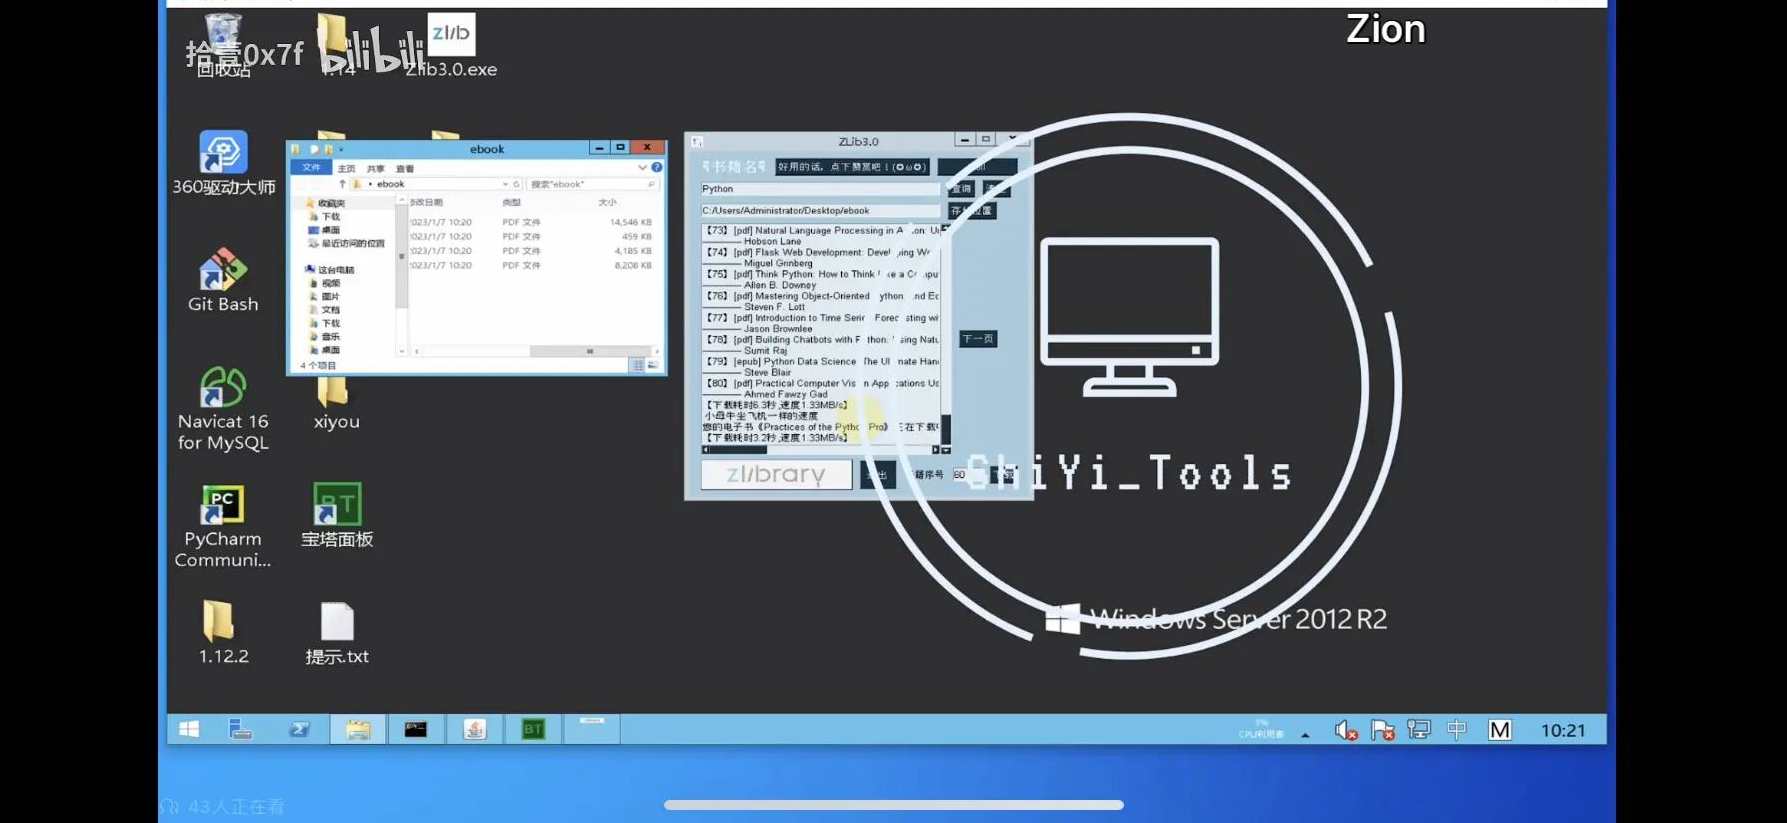Click the download path field in ZLib3.0

(x=820, y=211)
